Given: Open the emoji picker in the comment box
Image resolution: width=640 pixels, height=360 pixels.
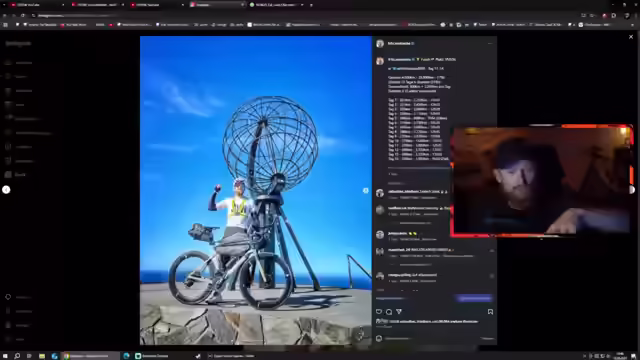Looking at the screenshot, I should [379, 338].
